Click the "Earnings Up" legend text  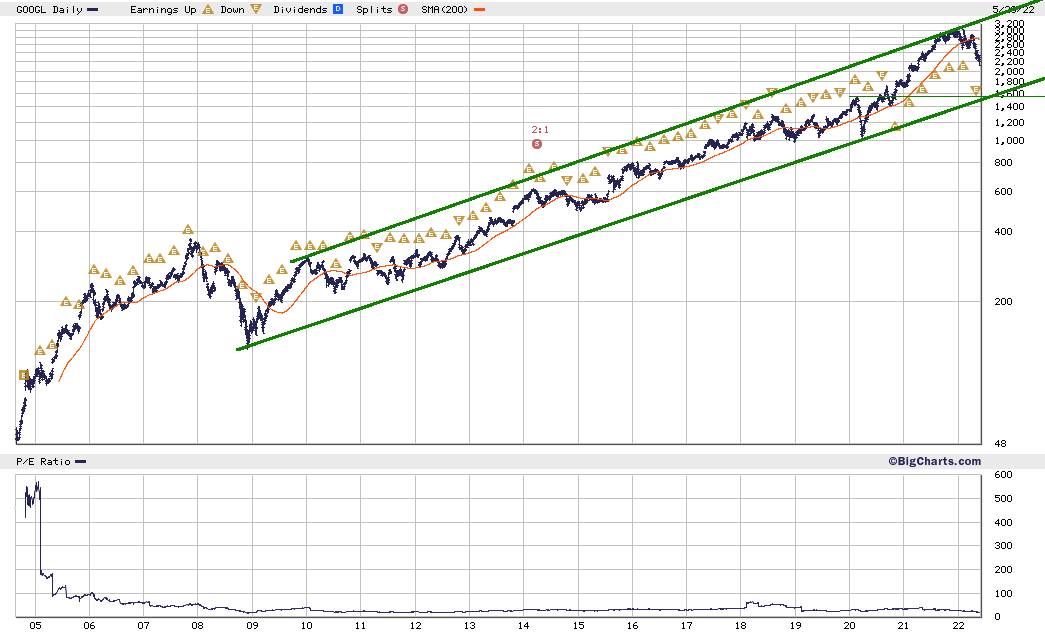163,9
